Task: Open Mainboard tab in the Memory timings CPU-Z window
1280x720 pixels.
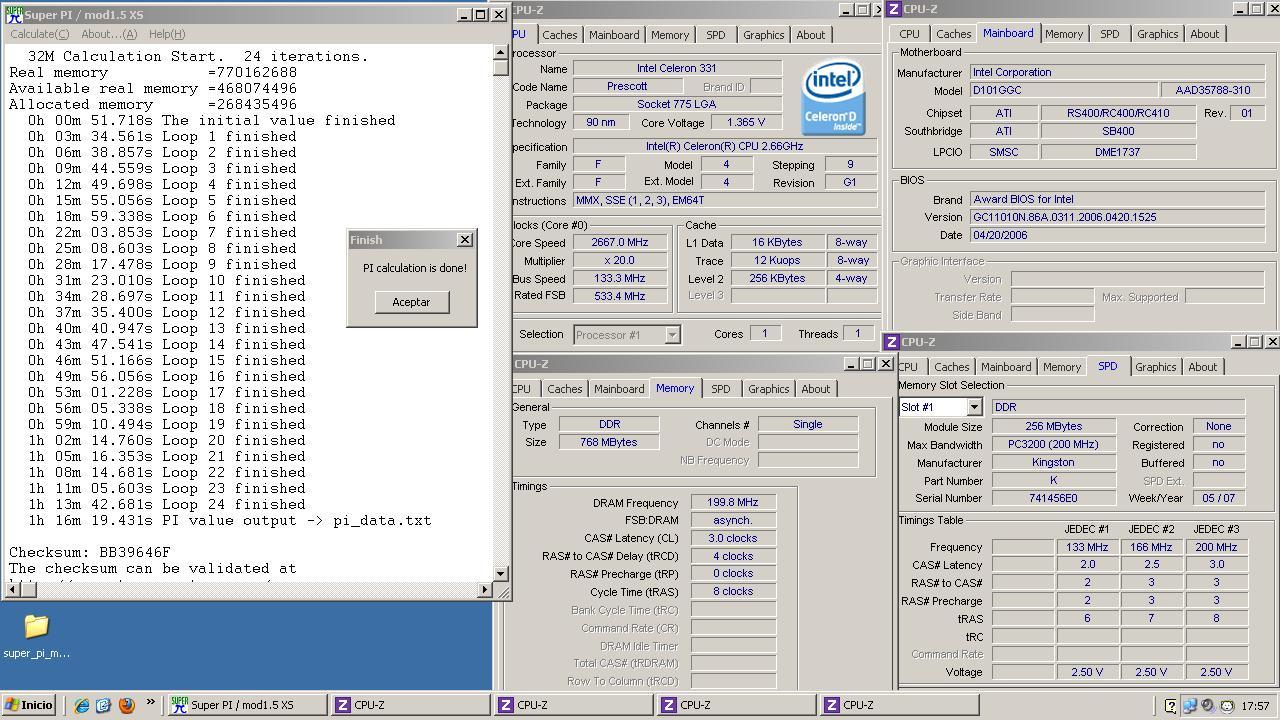Action: (x=619, y=389)
